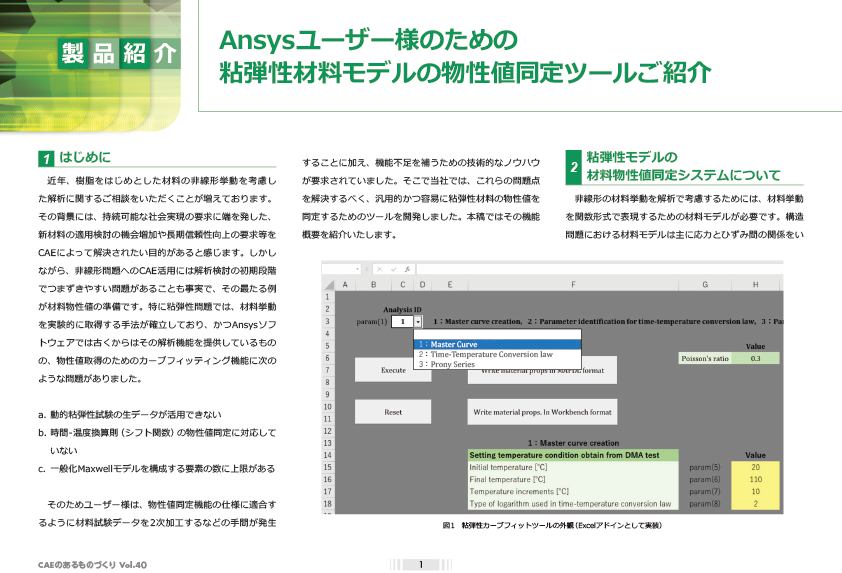Select column header D

tap(422, 285)
